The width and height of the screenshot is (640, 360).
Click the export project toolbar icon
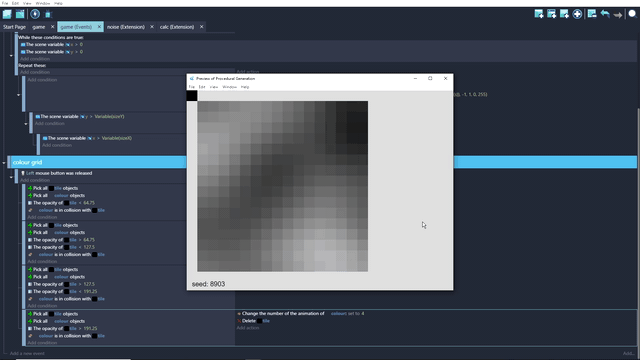coord(20,14)
